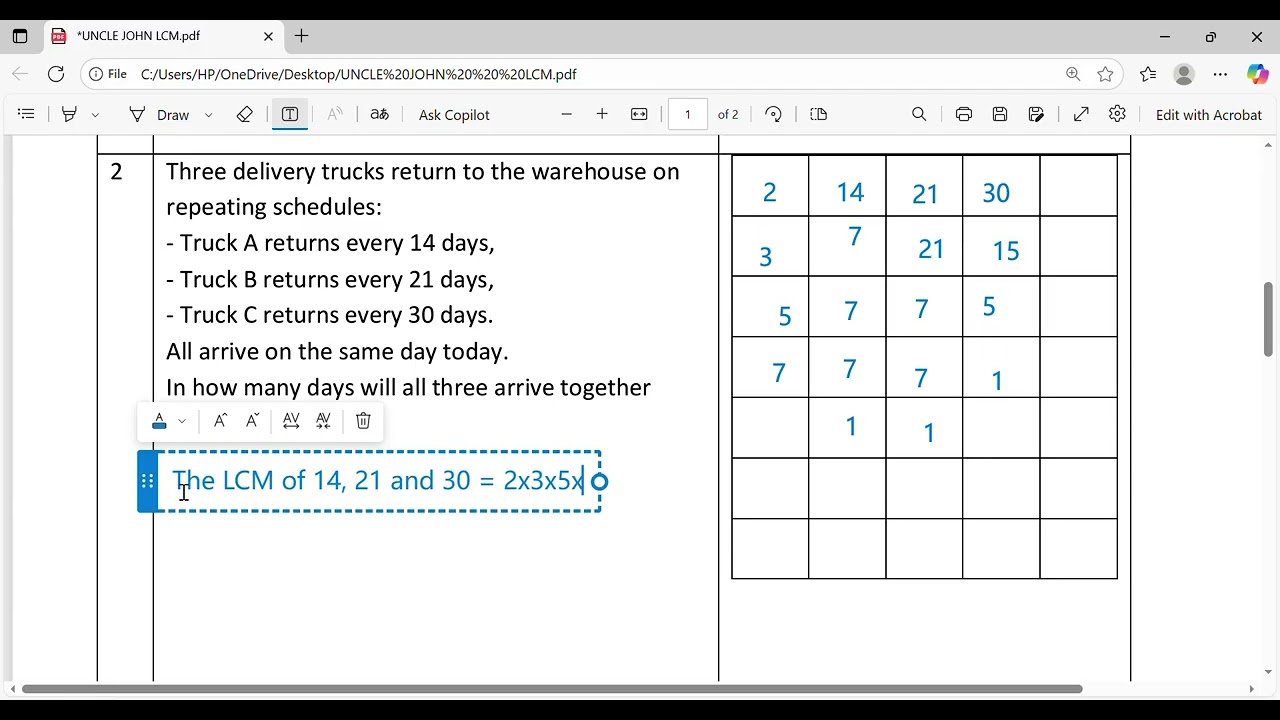Click the address bar file URL
Viewport: 1280px width, 720px height.
358,74
